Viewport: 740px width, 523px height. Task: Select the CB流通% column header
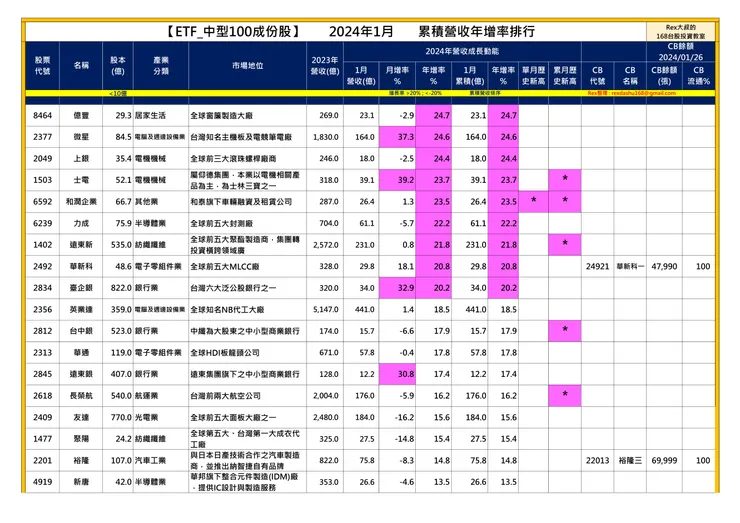click(x=698, y=76)
